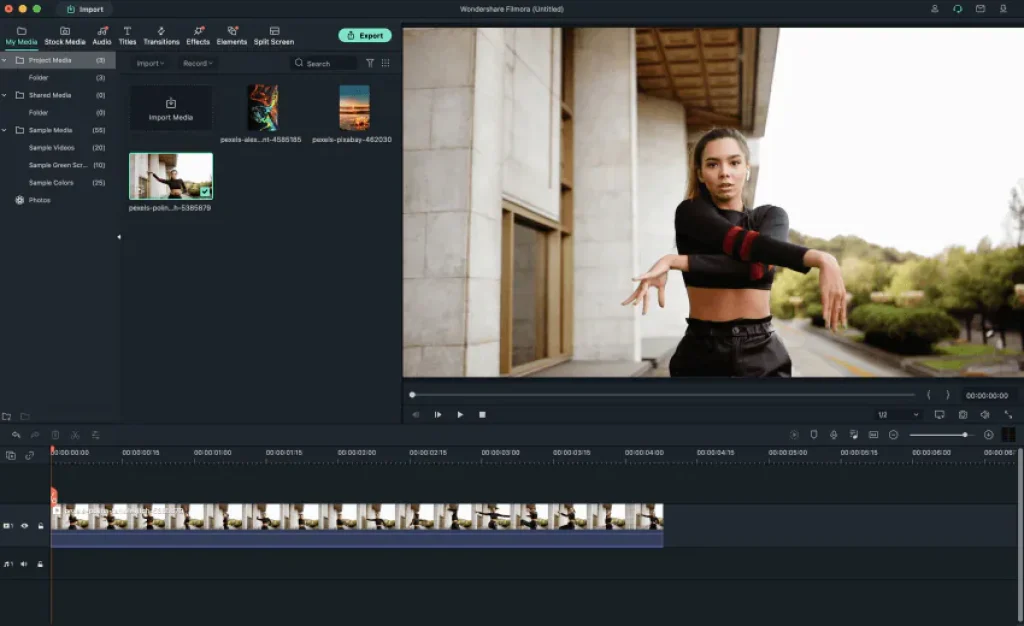This screenshot has height=626, width=1024.
Task: Toggle the grid view icon in media panel
Action: pos(385,63)
